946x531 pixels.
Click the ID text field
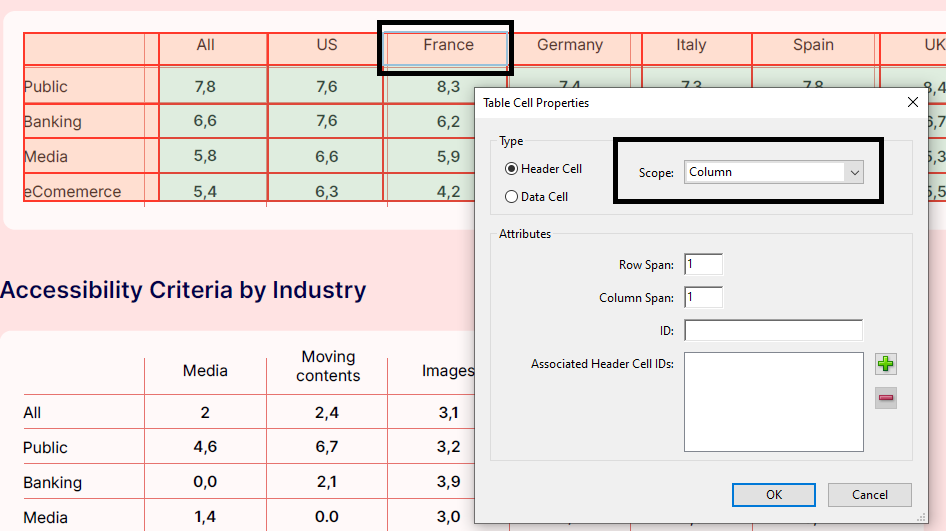click(773, 331)
